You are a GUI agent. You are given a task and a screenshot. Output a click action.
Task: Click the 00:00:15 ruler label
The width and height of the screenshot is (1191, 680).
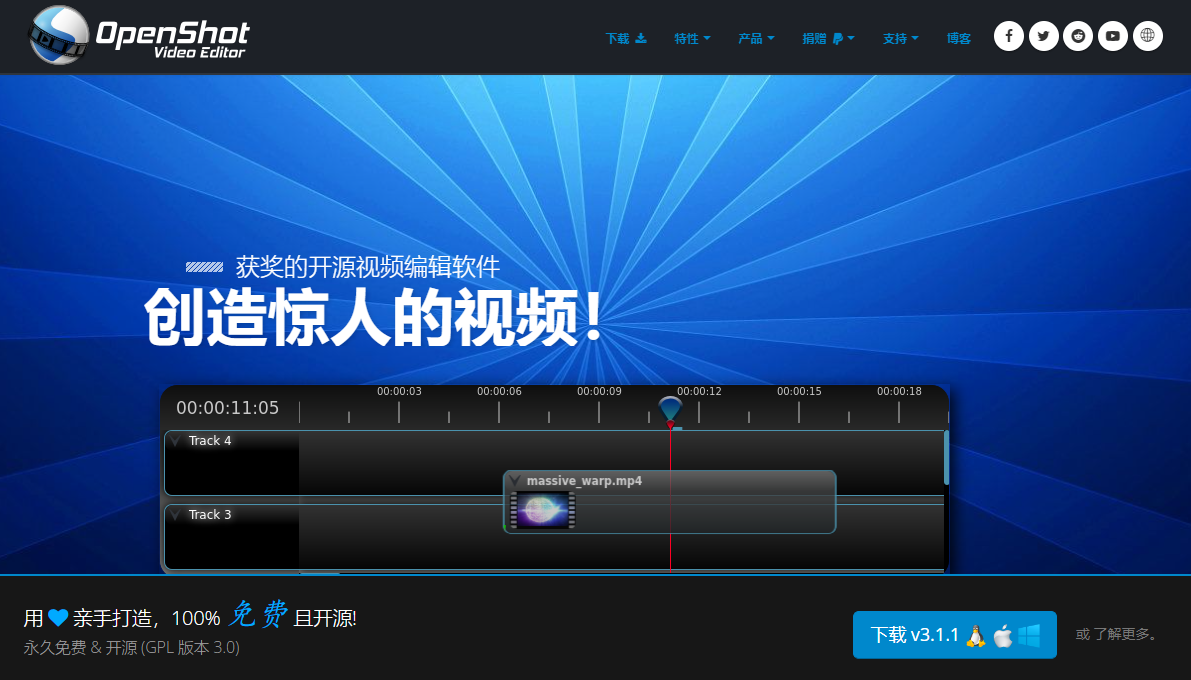pos(799,391)
